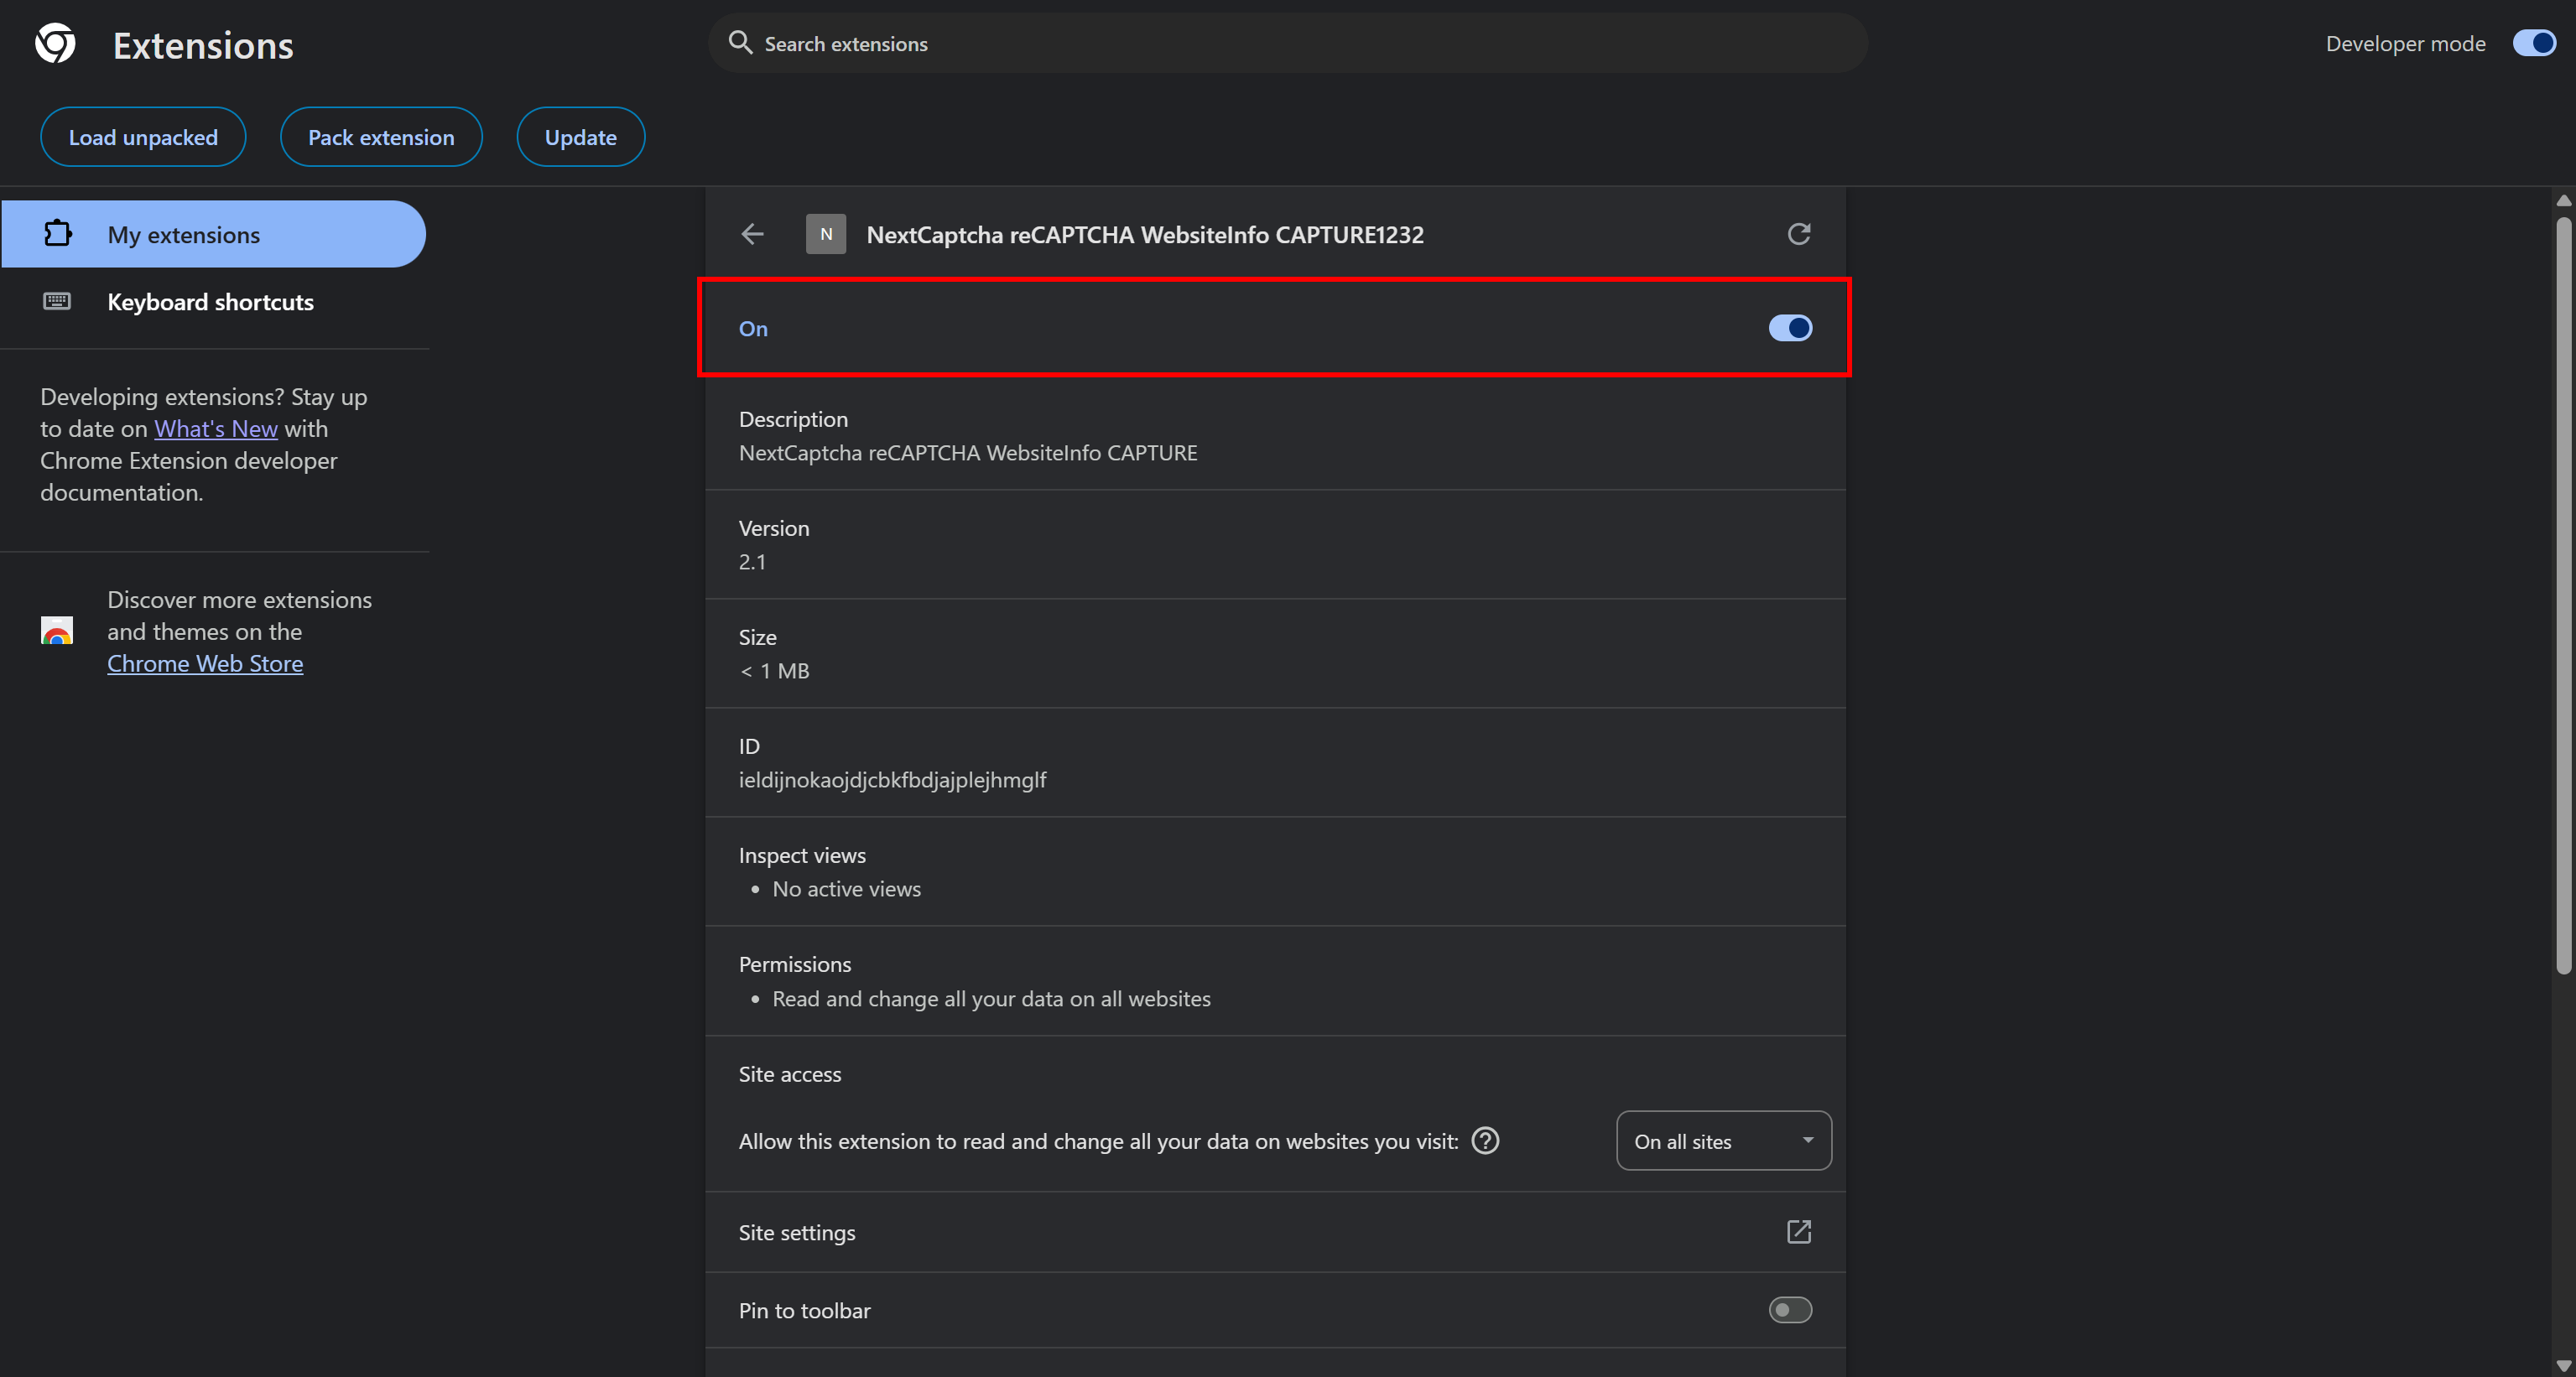The image size is (2576, 1377).
Task: Enable Pin to toolbar toggle
Action: point(1789,1310)
